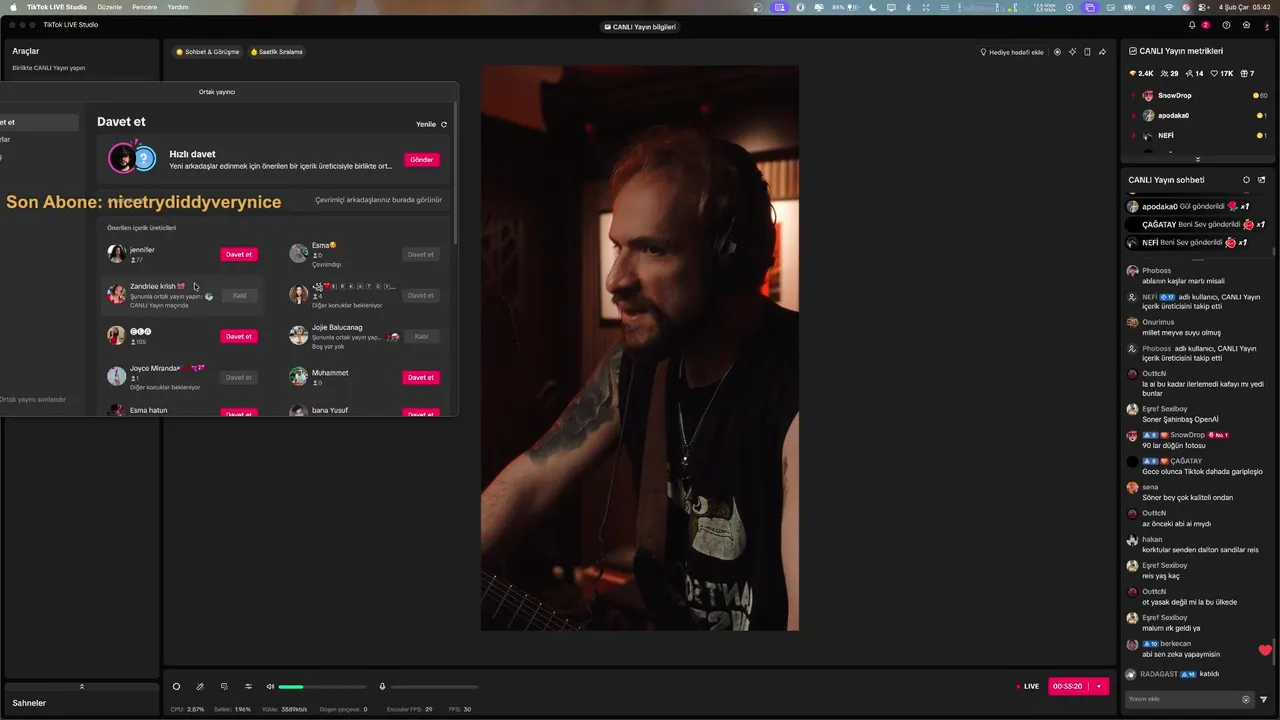Open macOS Wi-Fi menu bar icon

[1168, 7]
